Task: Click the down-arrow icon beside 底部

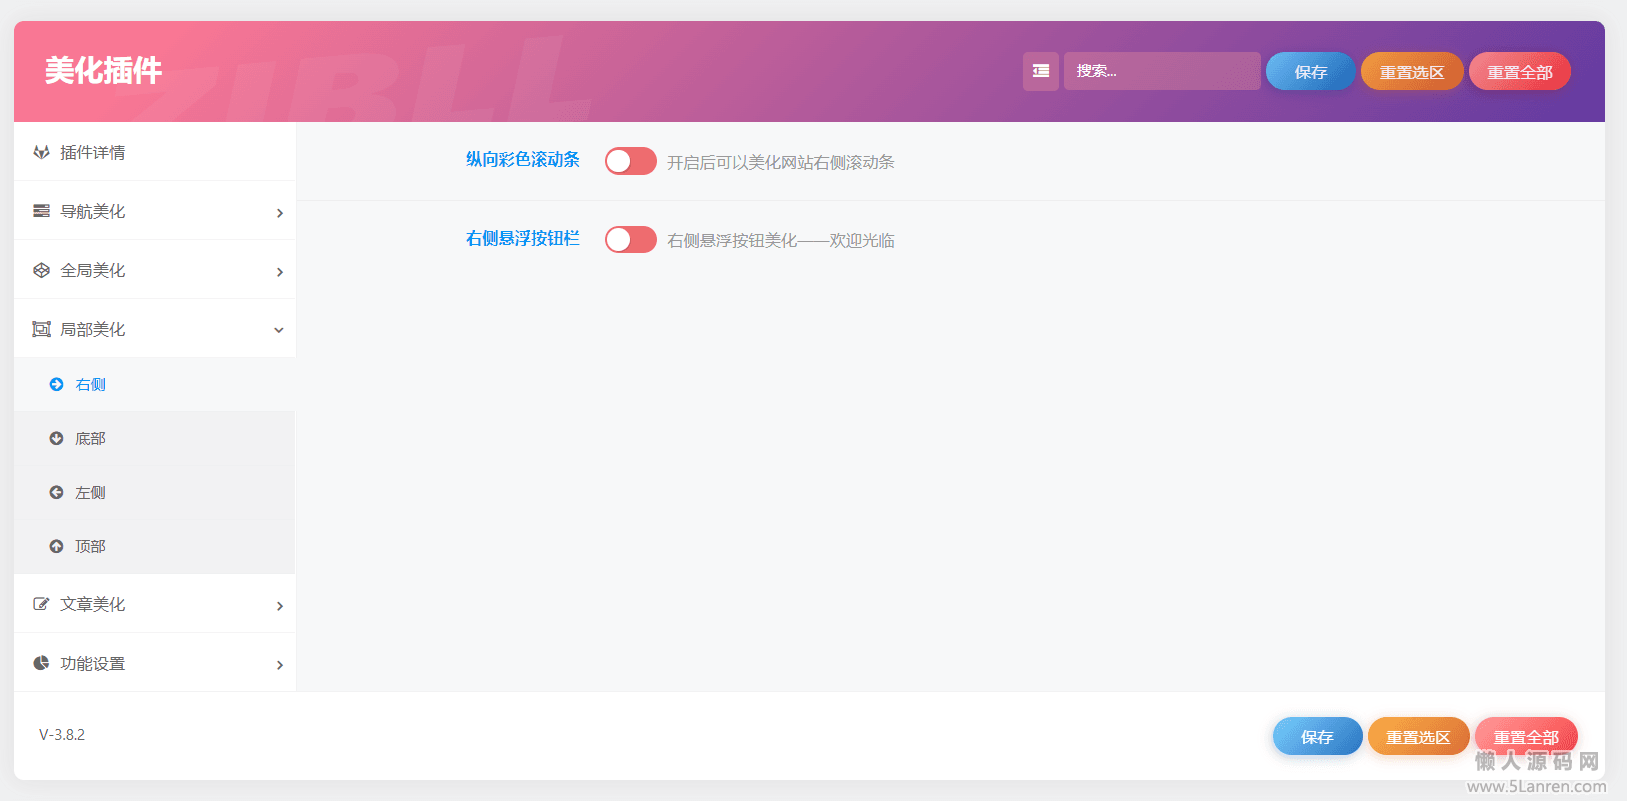Action: (56, 438)
